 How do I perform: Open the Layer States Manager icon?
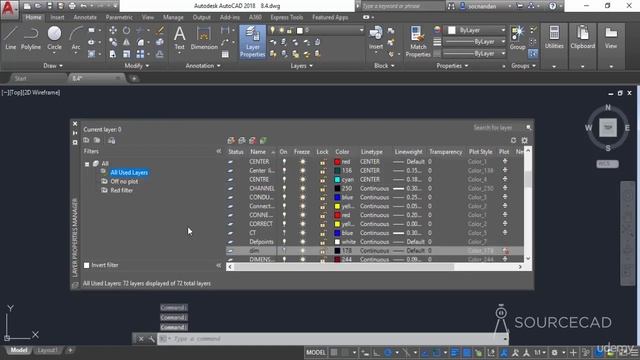[x=111, y=140]
